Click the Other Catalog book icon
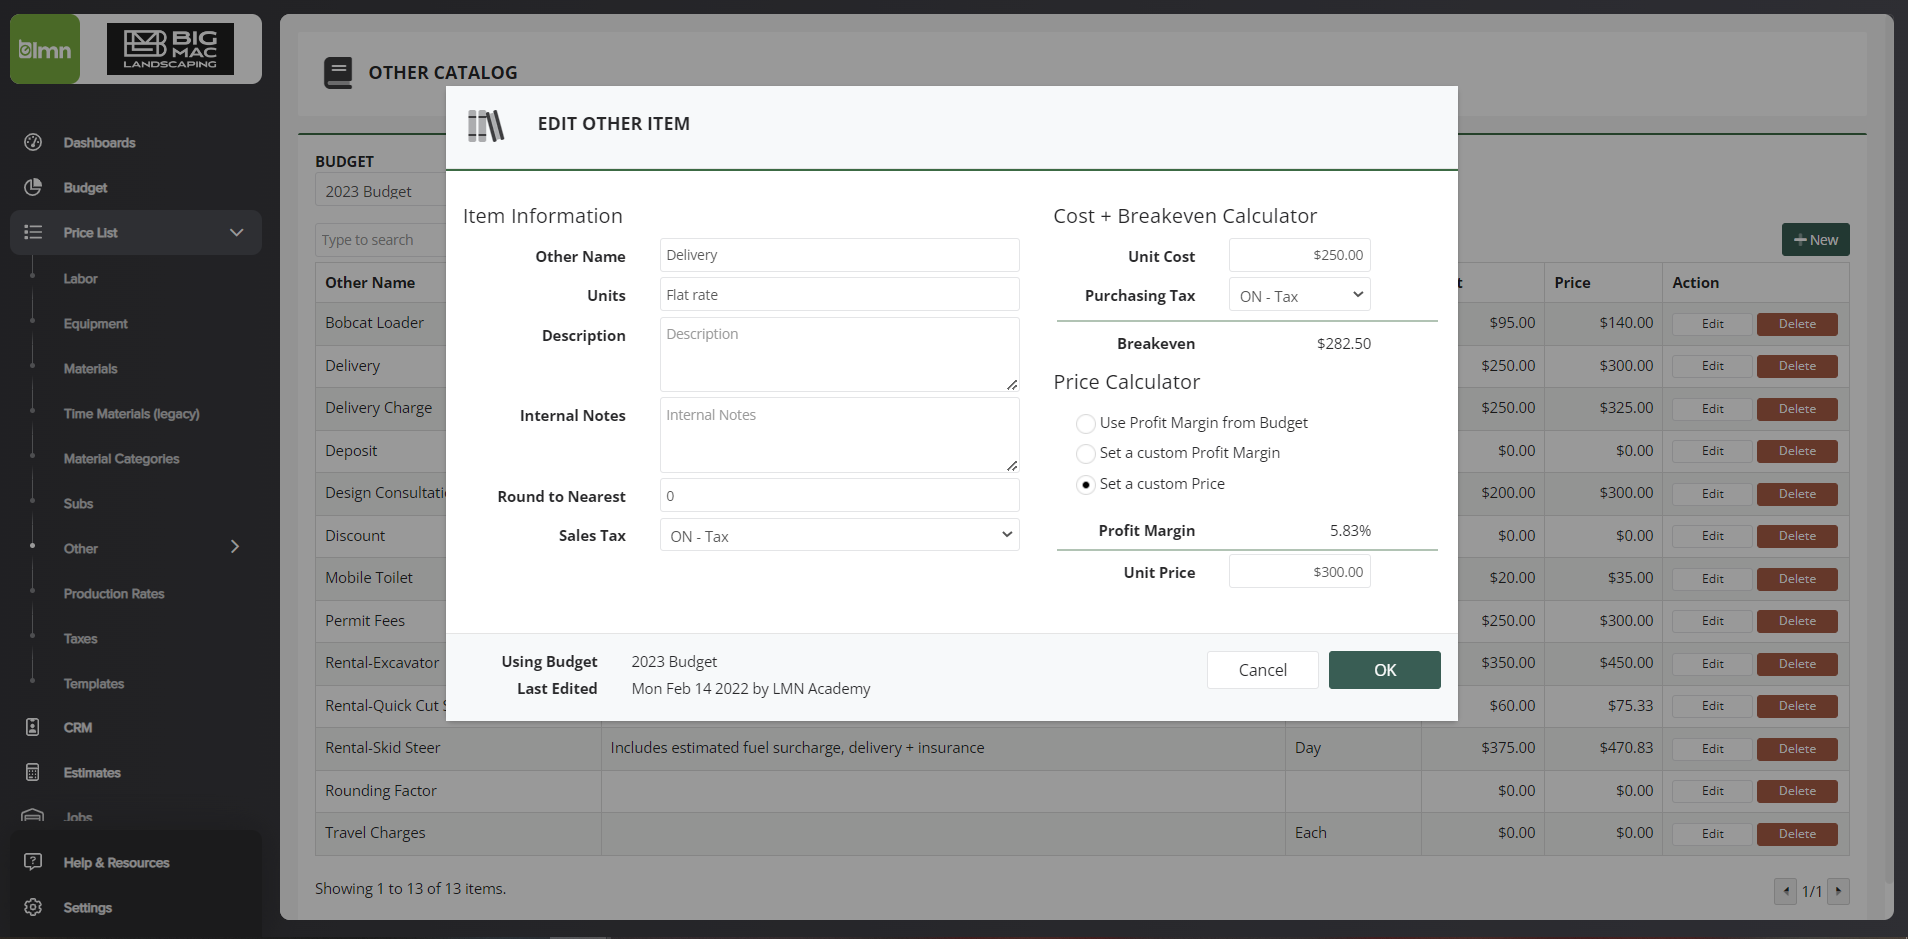1908x939 pixels. click(338, 73)
